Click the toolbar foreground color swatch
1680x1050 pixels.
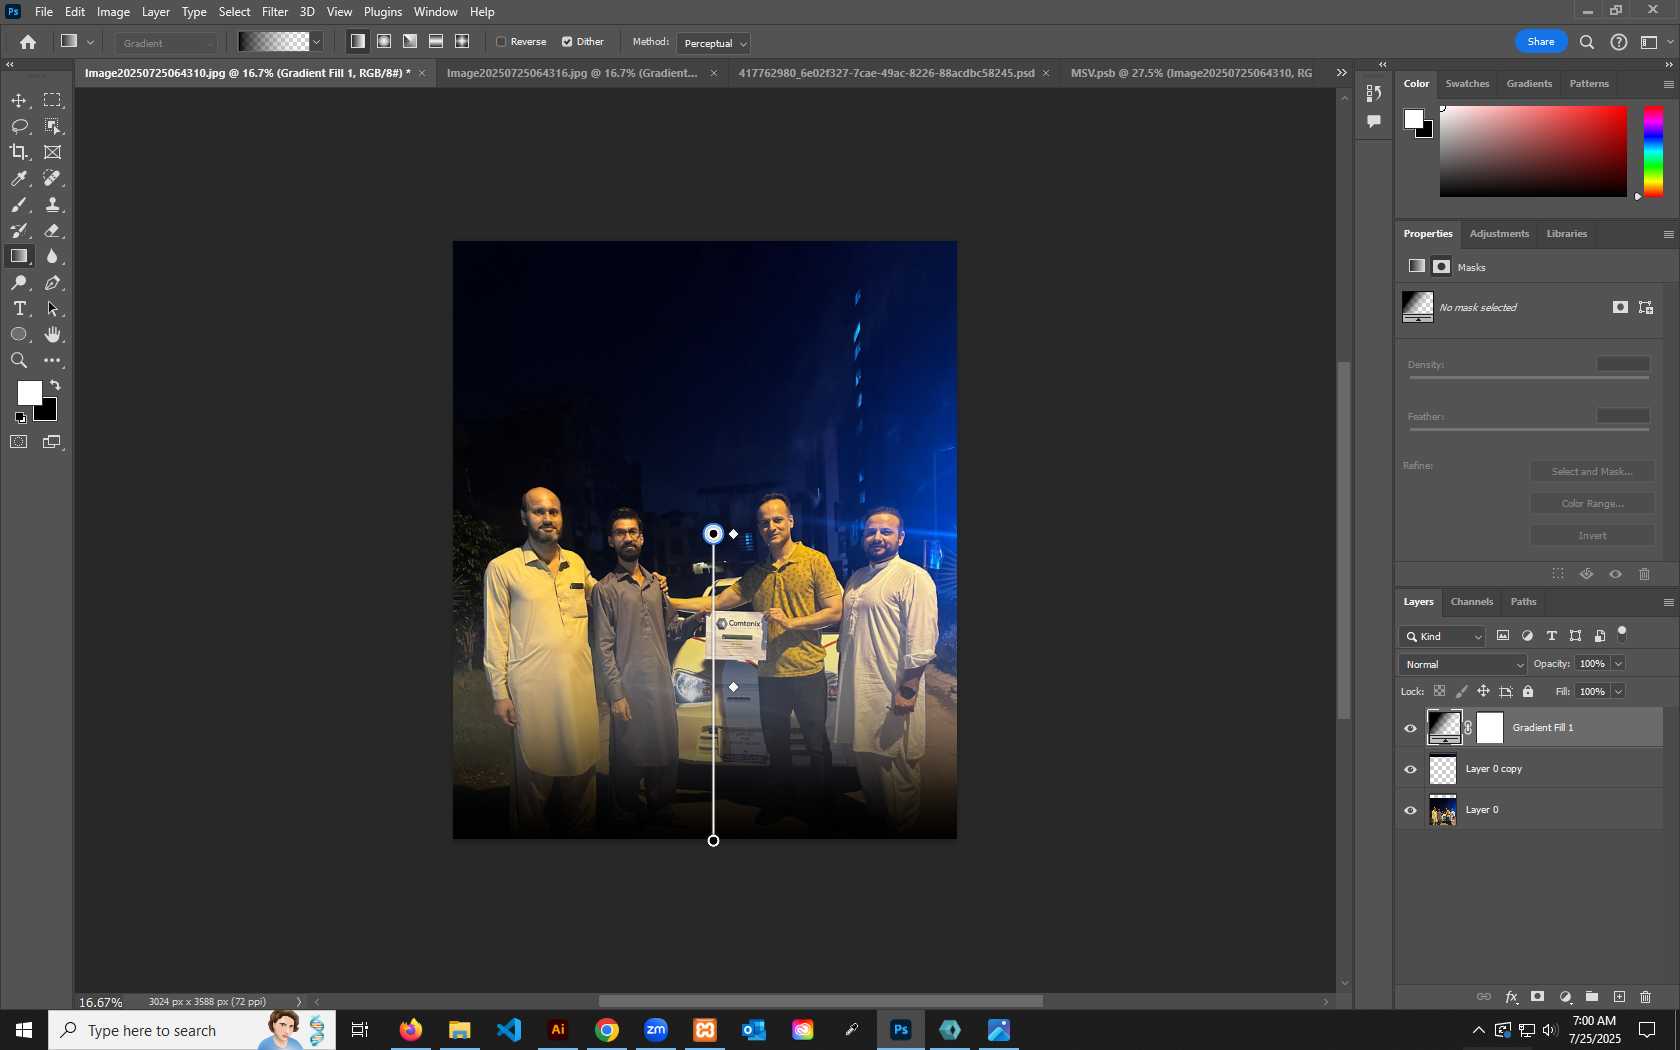click(29, 393)
